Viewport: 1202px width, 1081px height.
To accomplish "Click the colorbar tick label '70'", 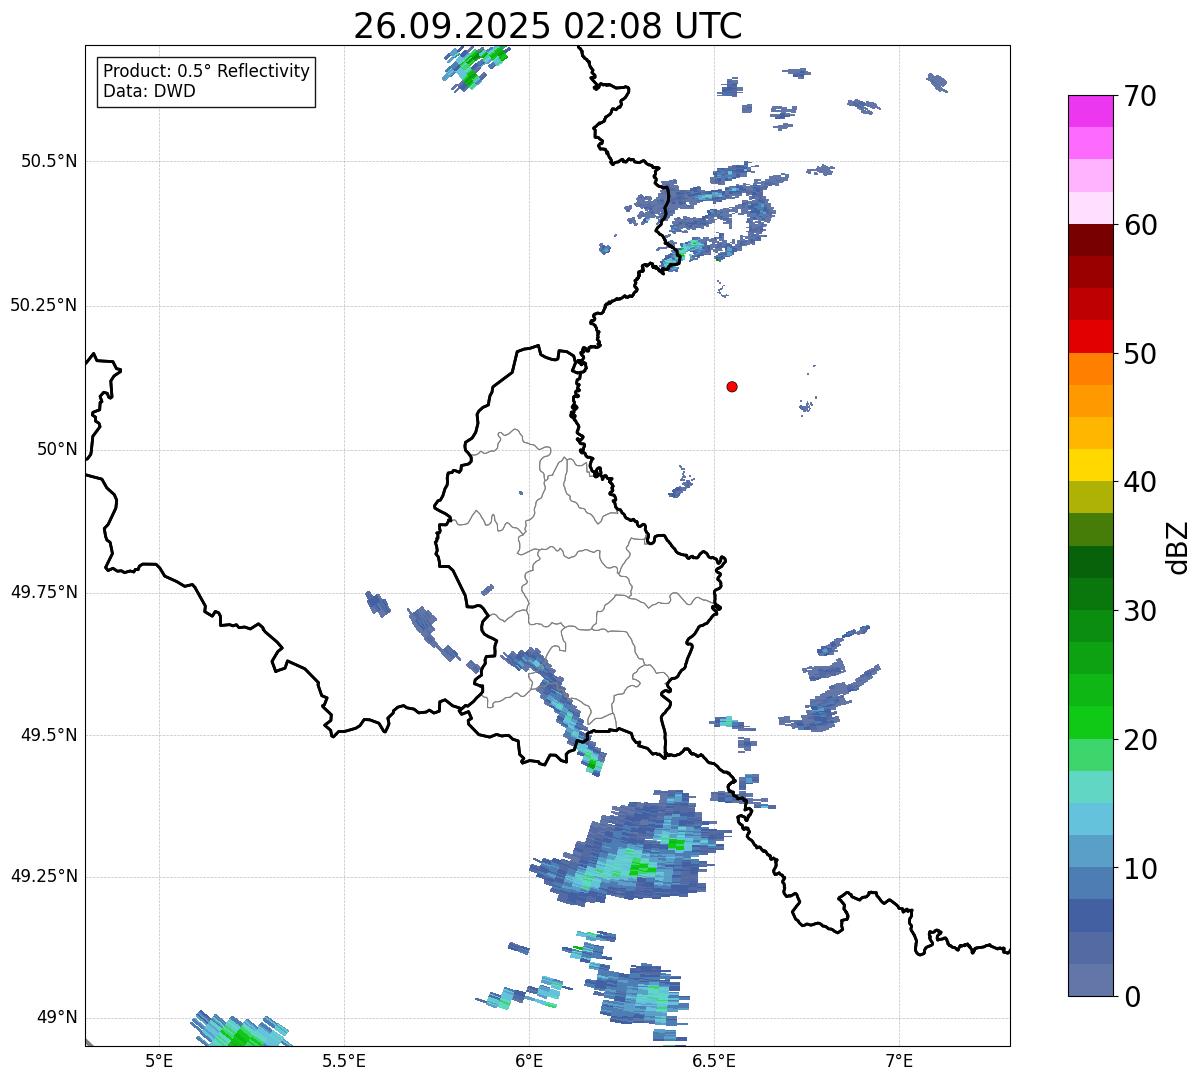I will click(x=1140, y=97).
